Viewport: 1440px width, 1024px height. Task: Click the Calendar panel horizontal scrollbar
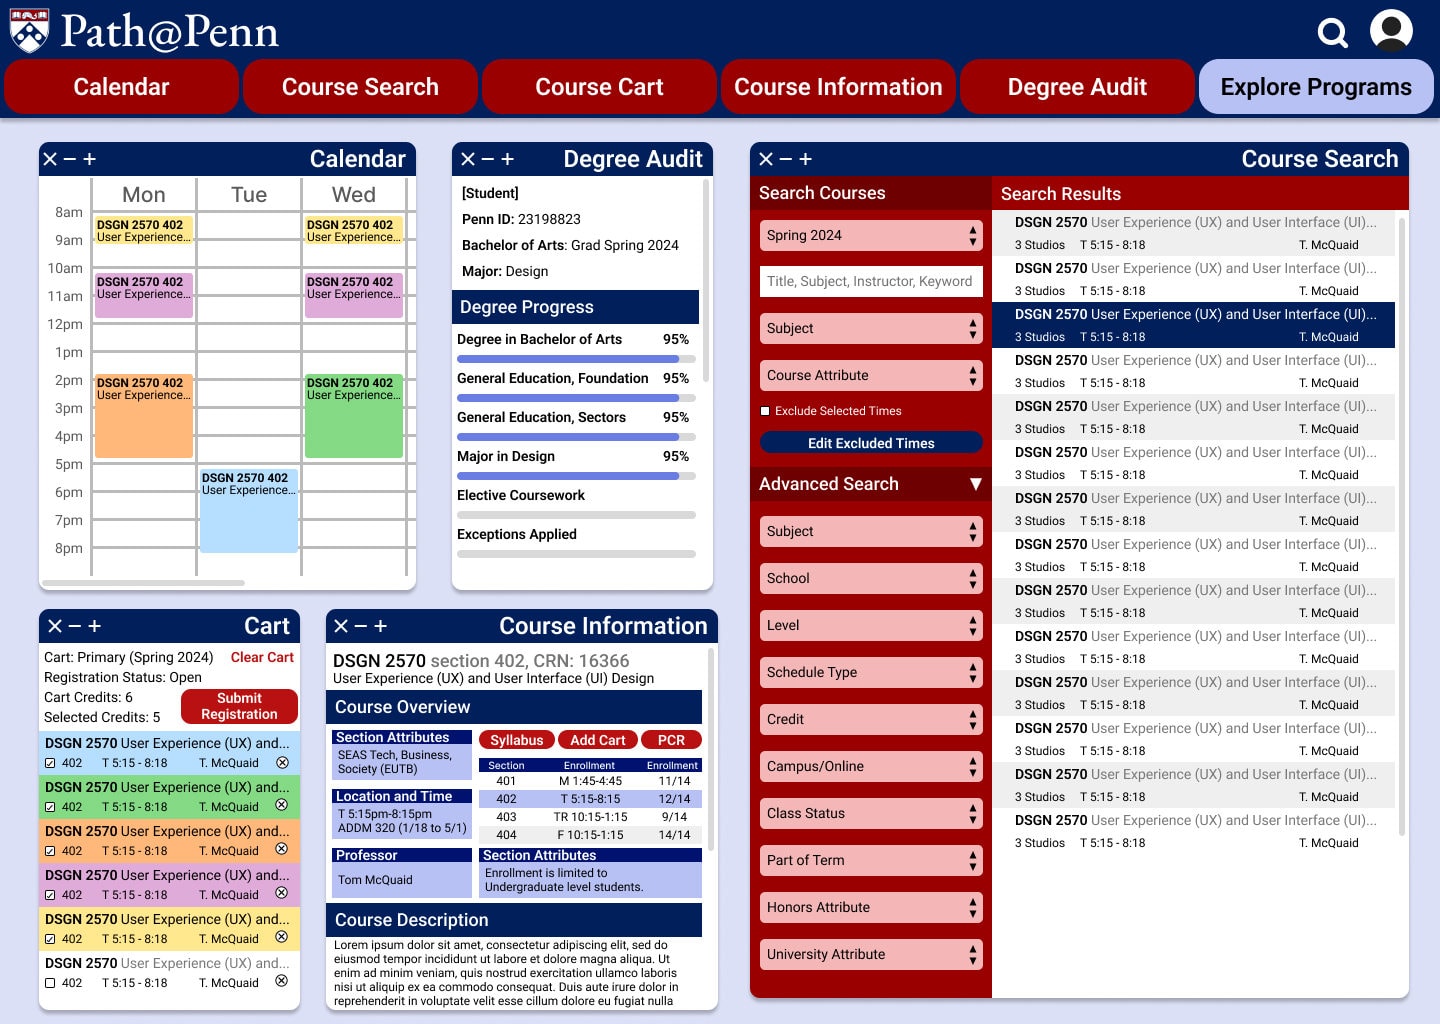click(x=143, y=582)
